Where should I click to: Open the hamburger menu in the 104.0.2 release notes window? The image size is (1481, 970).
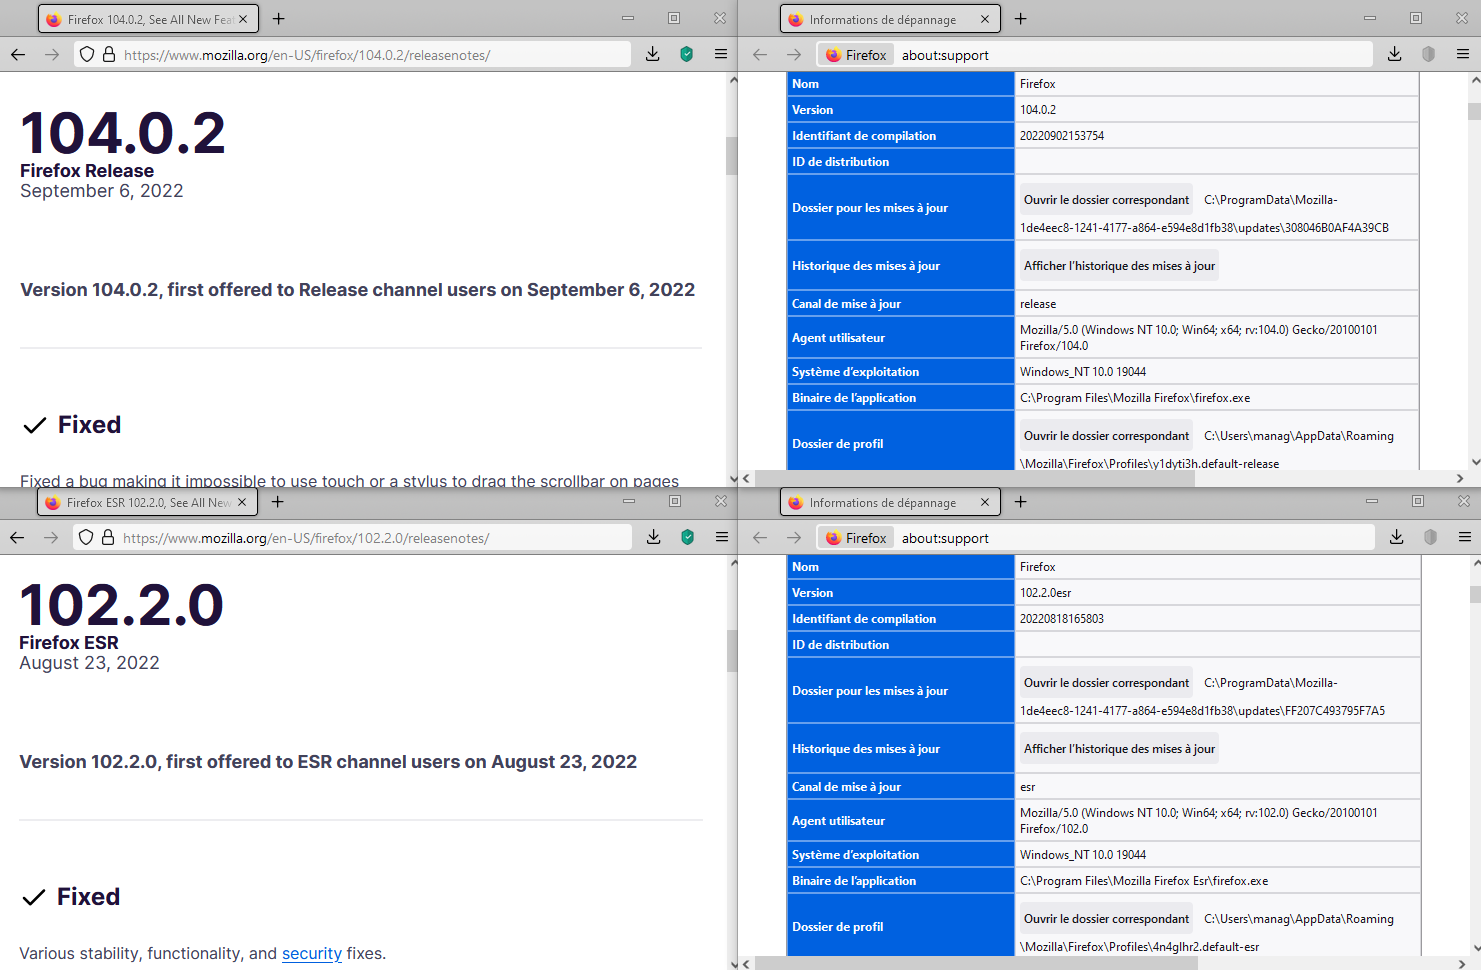721,55
